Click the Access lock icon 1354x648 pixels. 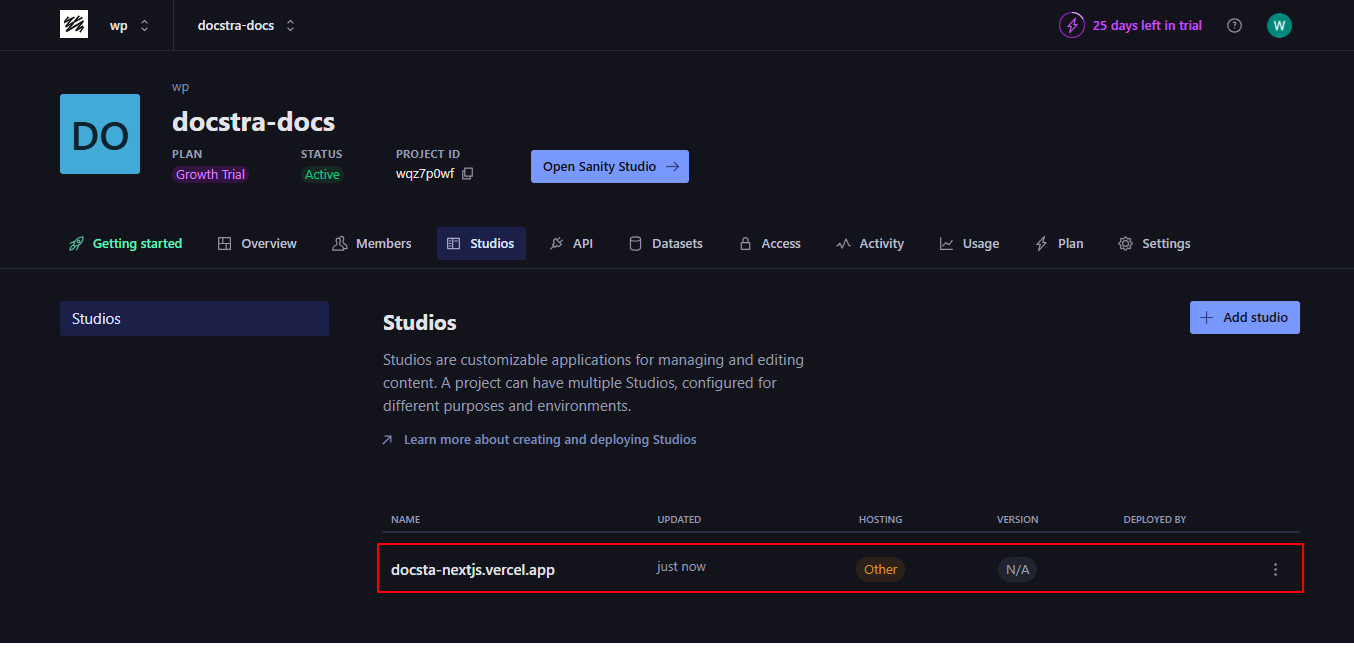click(x=744, y=243)
